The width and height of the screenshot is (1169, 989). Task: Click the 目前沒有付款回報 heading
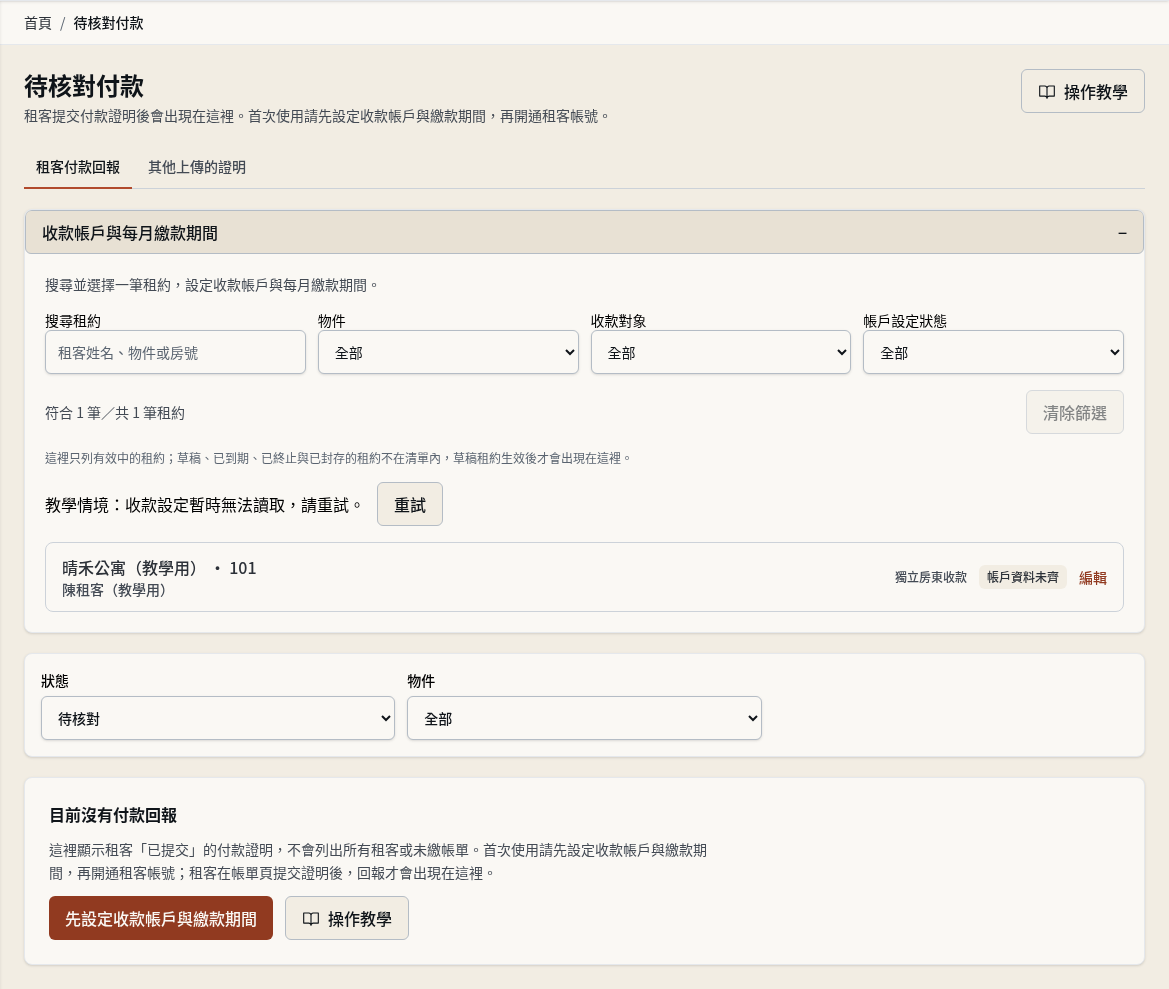tap(113, 815)
